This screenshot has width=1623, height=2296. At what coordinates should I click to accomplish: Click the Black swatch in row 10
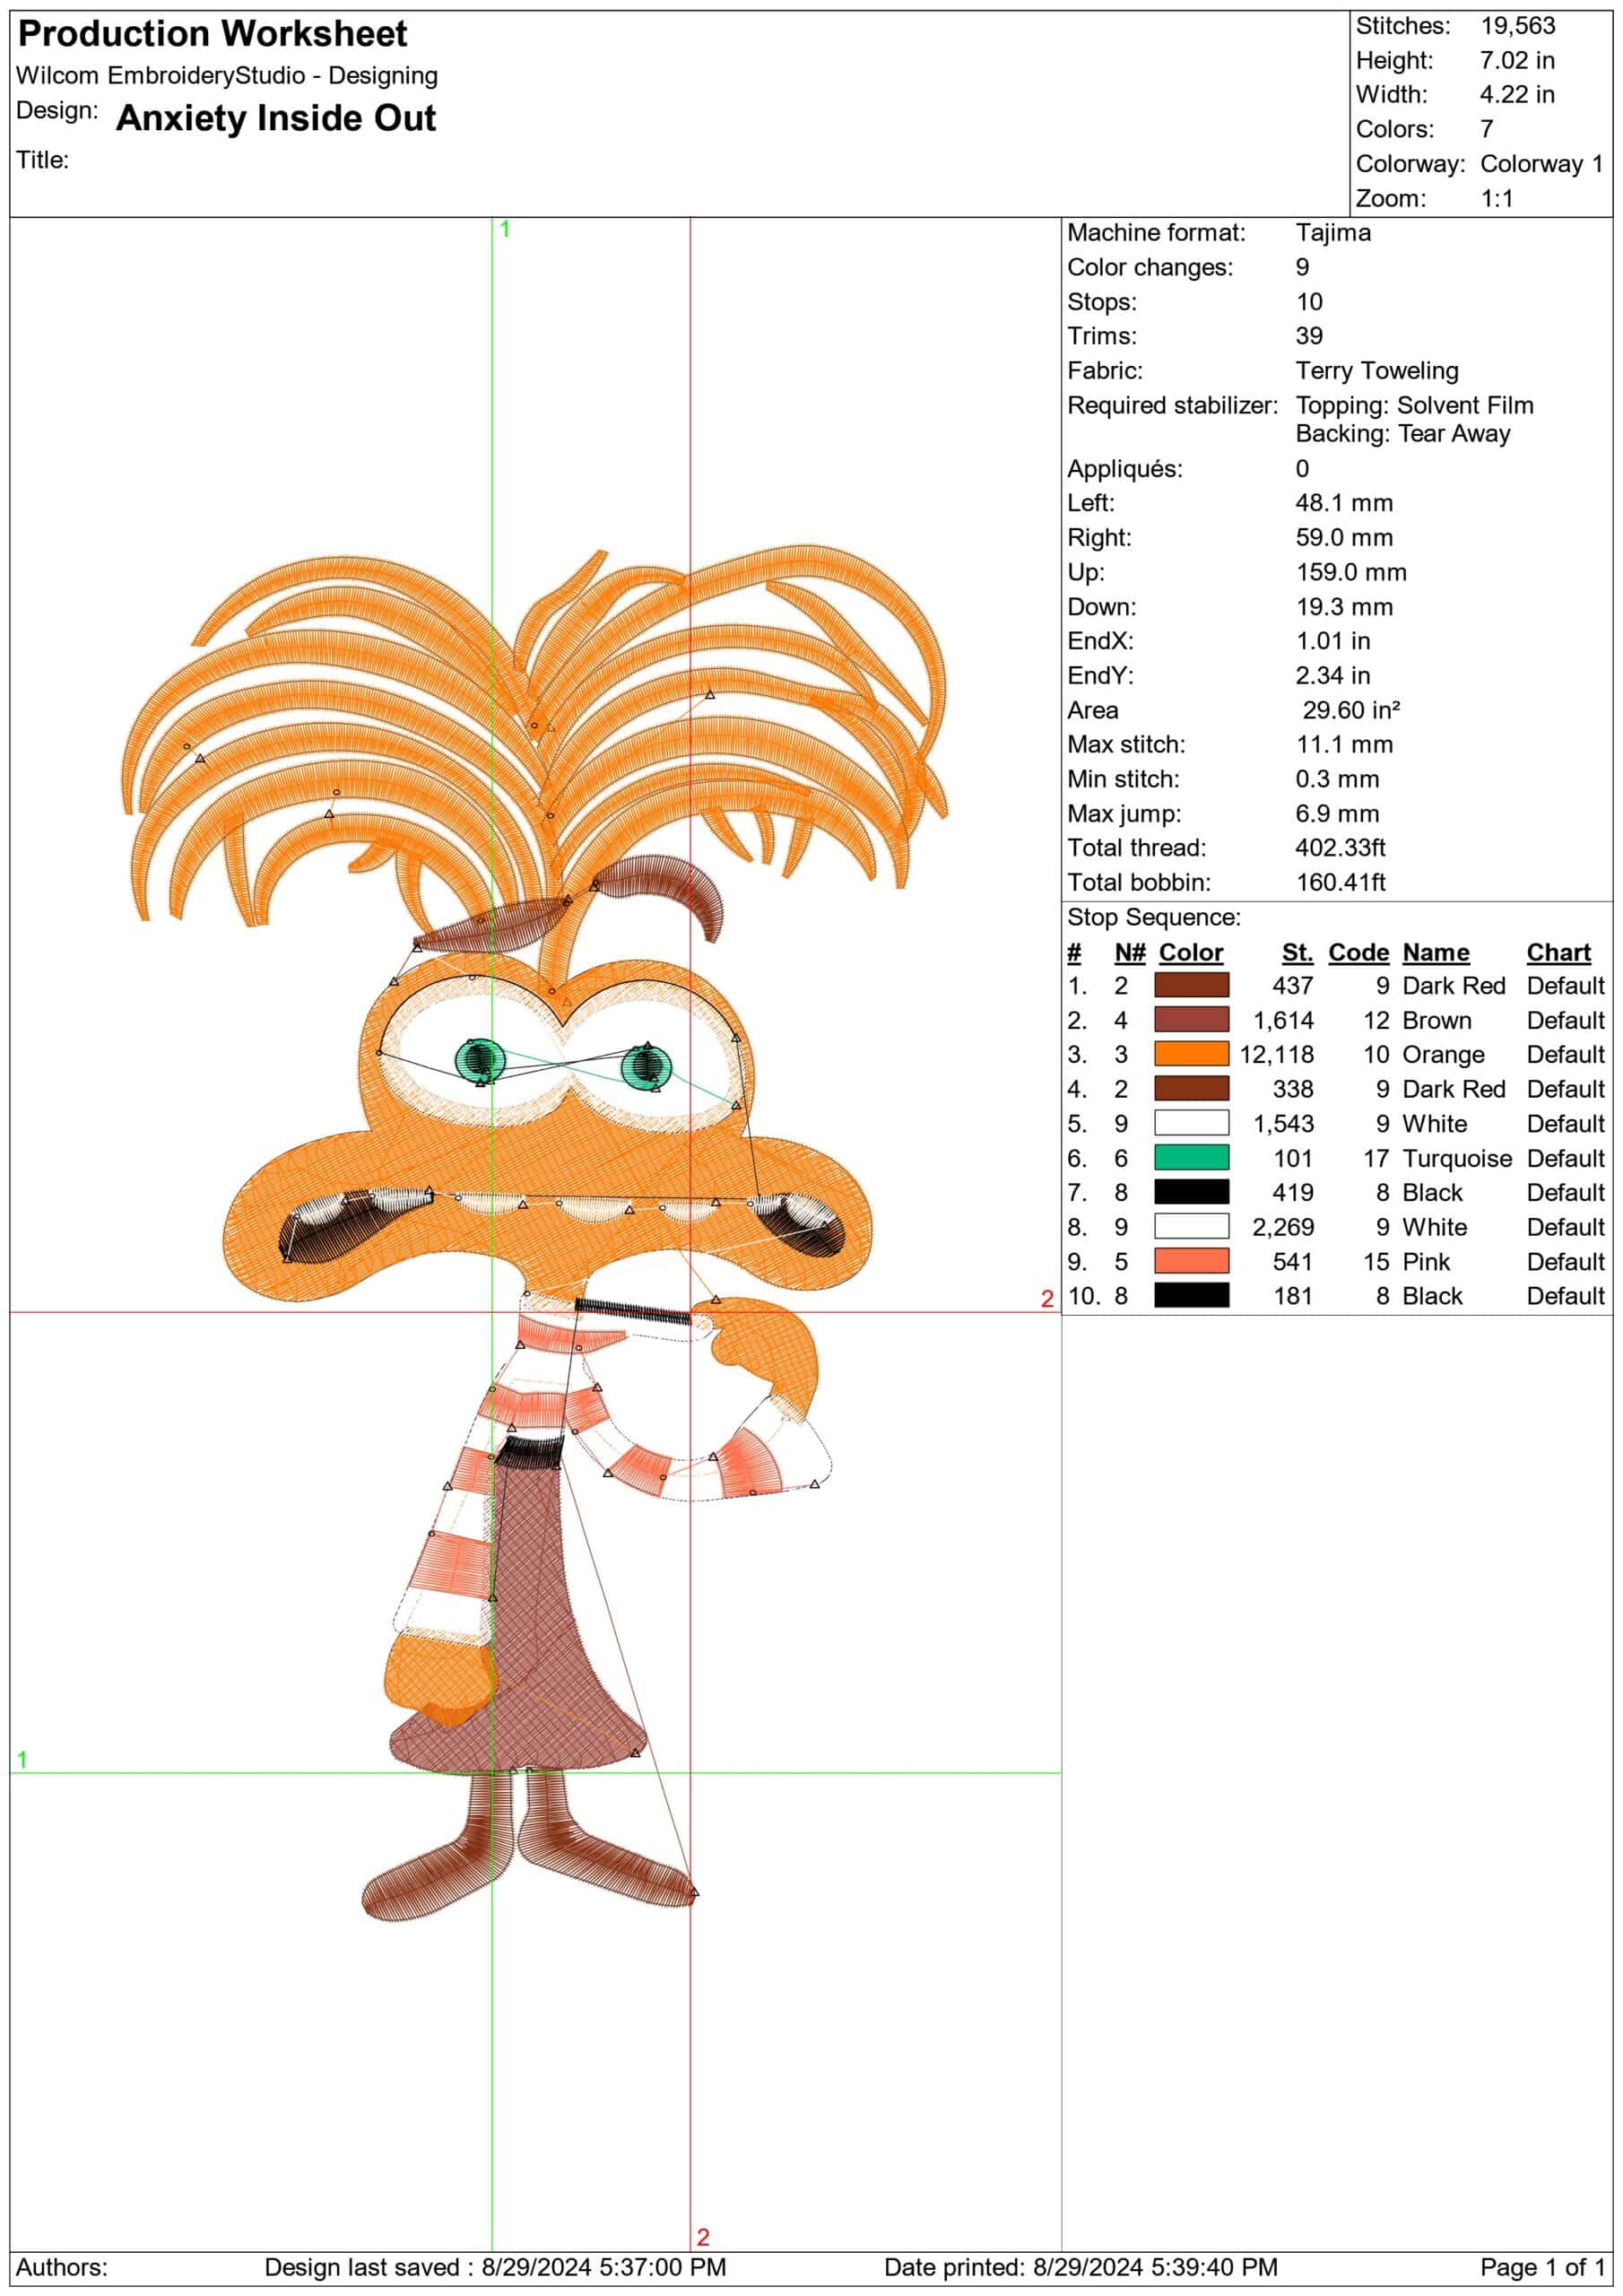click(x=1191, y=1295)
